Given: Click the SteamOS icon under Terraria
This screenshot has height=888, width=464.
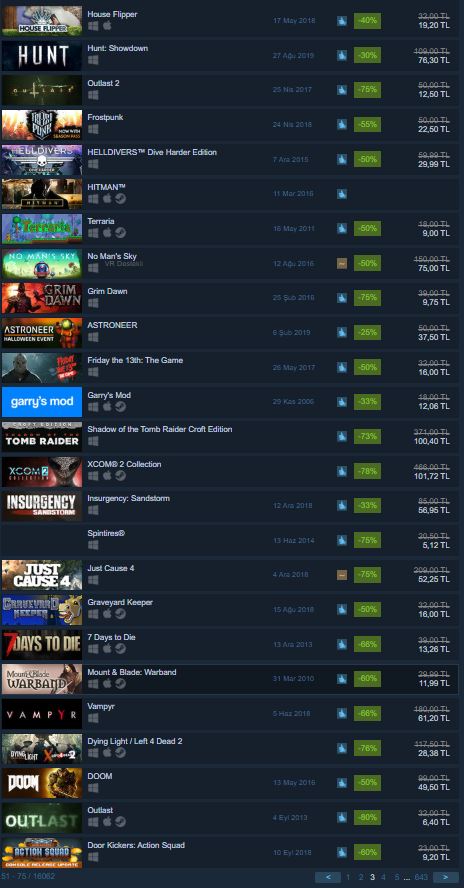Looking at the screenshot, I should pos(121,233).
